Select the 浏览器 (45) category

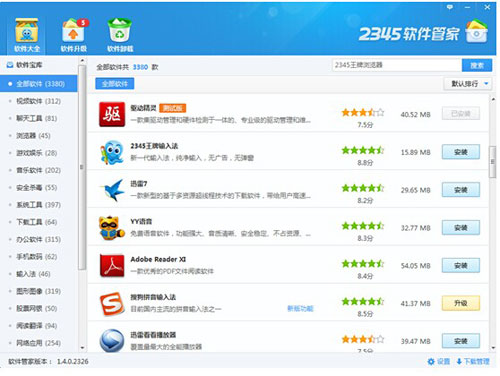tap(33, 136)
